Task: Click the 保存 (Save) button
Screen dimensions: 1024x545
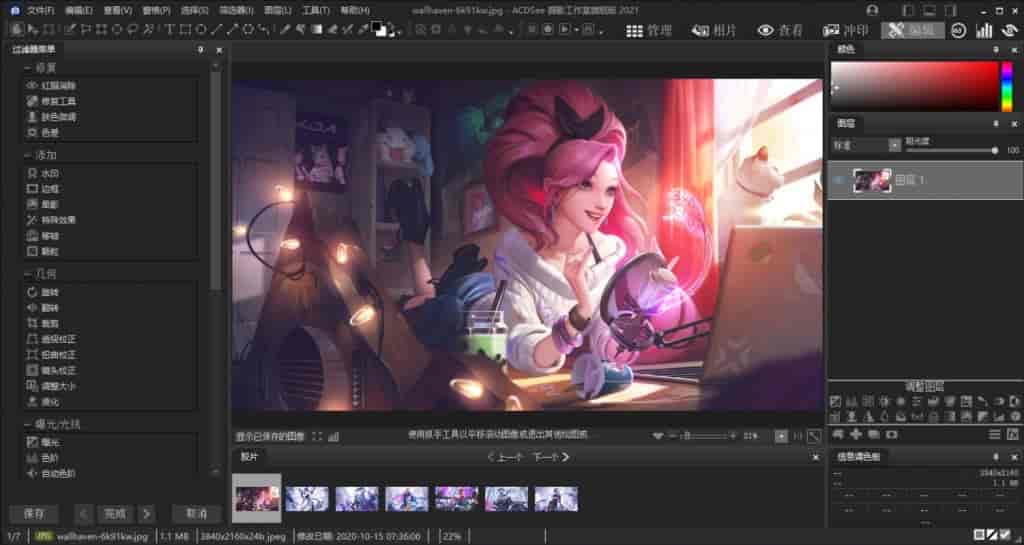Action: 34,513
